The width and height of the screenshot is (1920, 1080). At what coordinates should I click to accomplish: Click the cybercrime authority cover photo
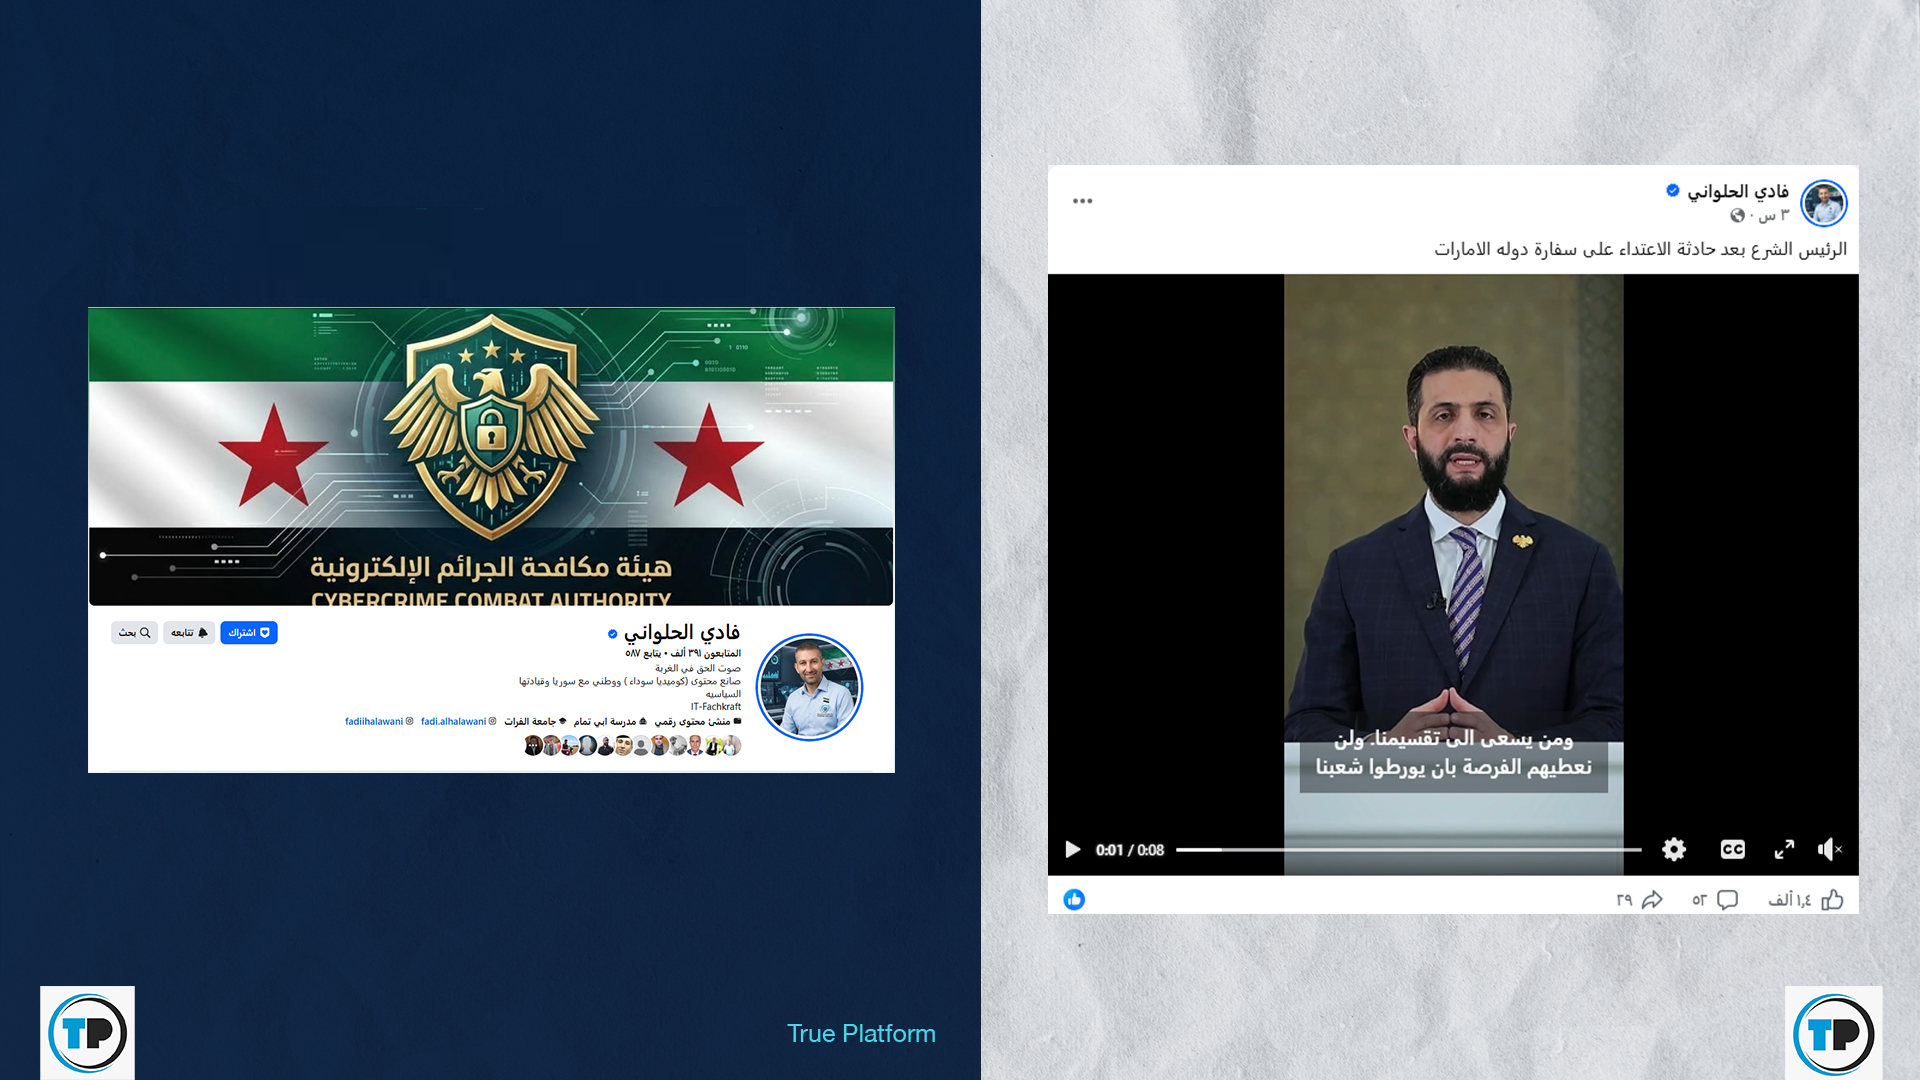[x=490, y=456]
